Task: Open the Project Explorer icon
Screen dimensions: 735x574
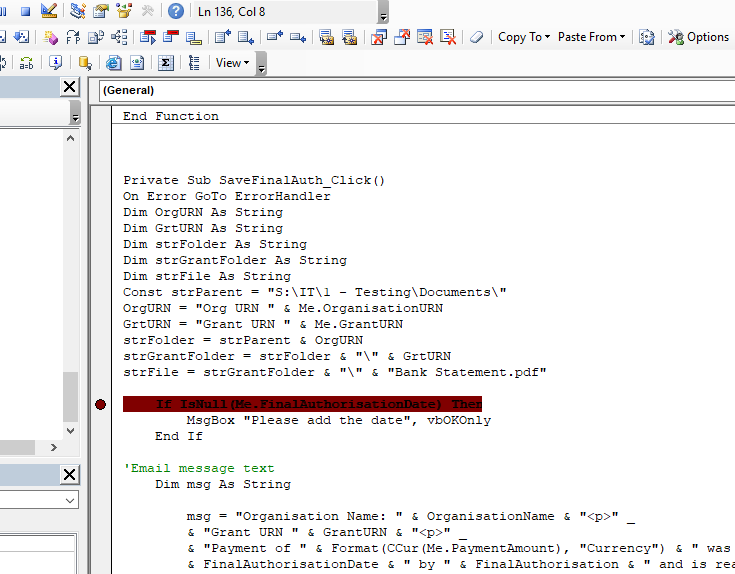Action: pos(77,11)
